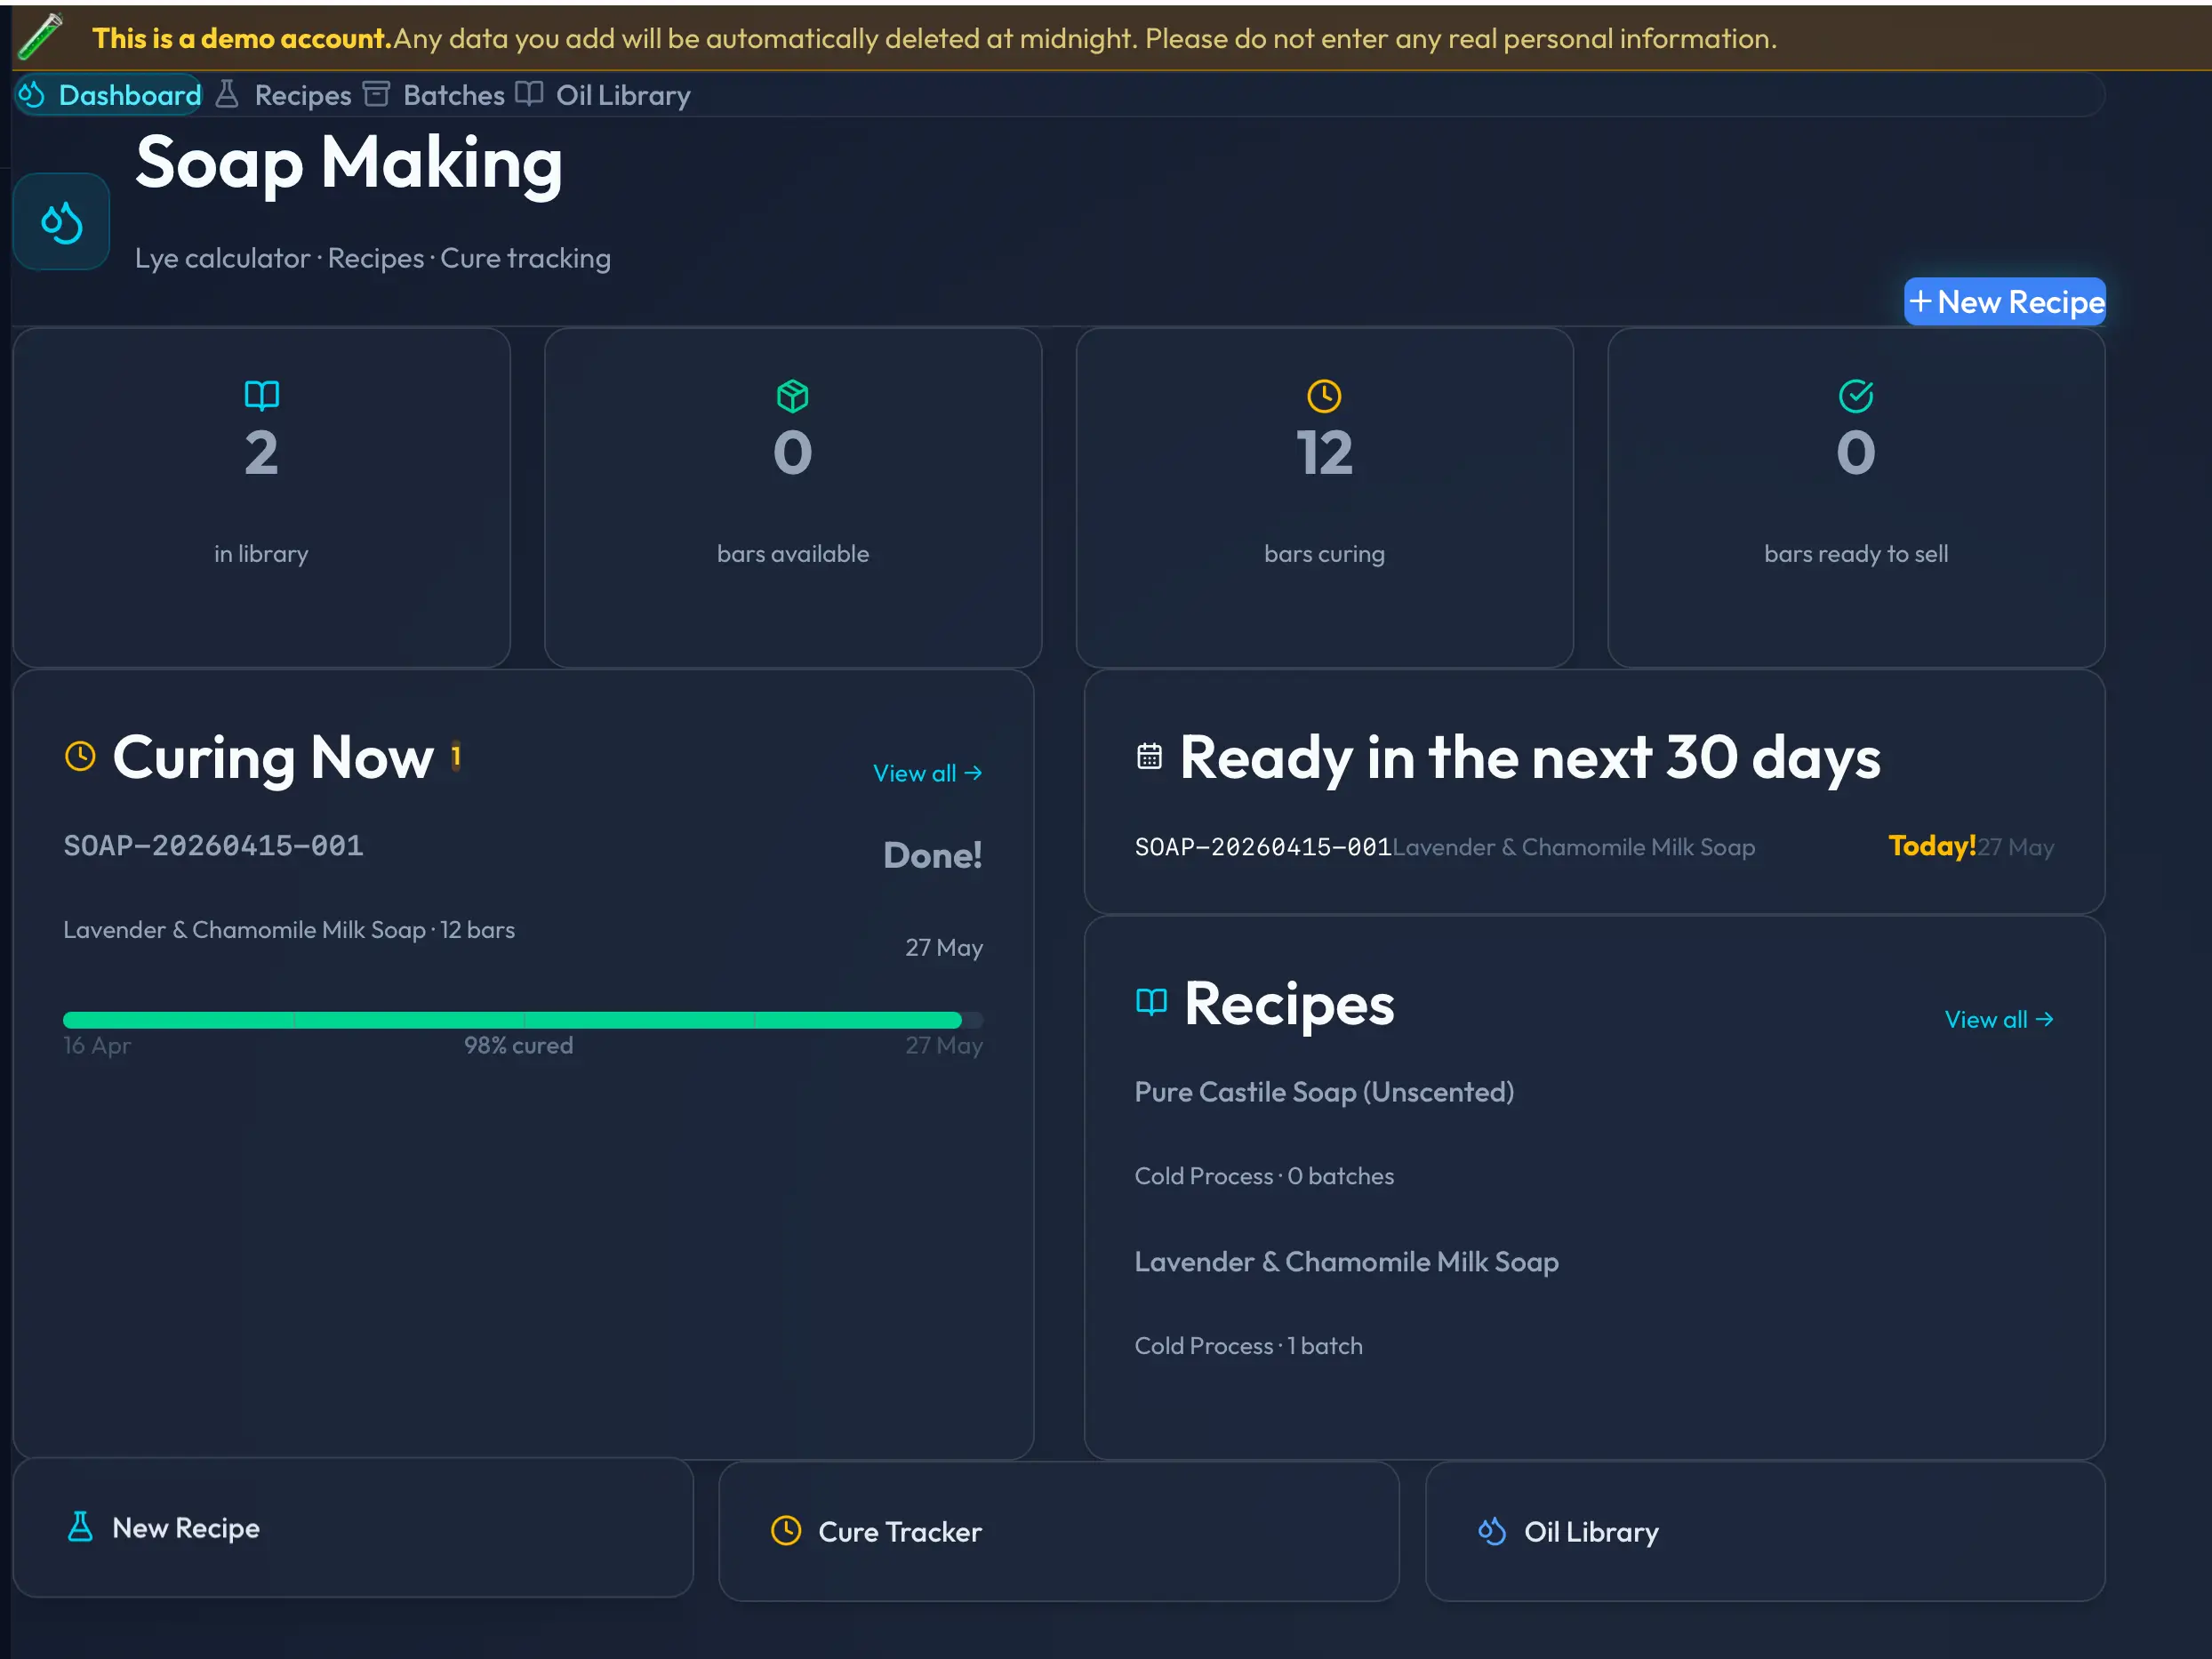The height and width of the screenshot is (1659, 2212).
Task: Click View all in Recipes panel
Action: point(1999,1019)
